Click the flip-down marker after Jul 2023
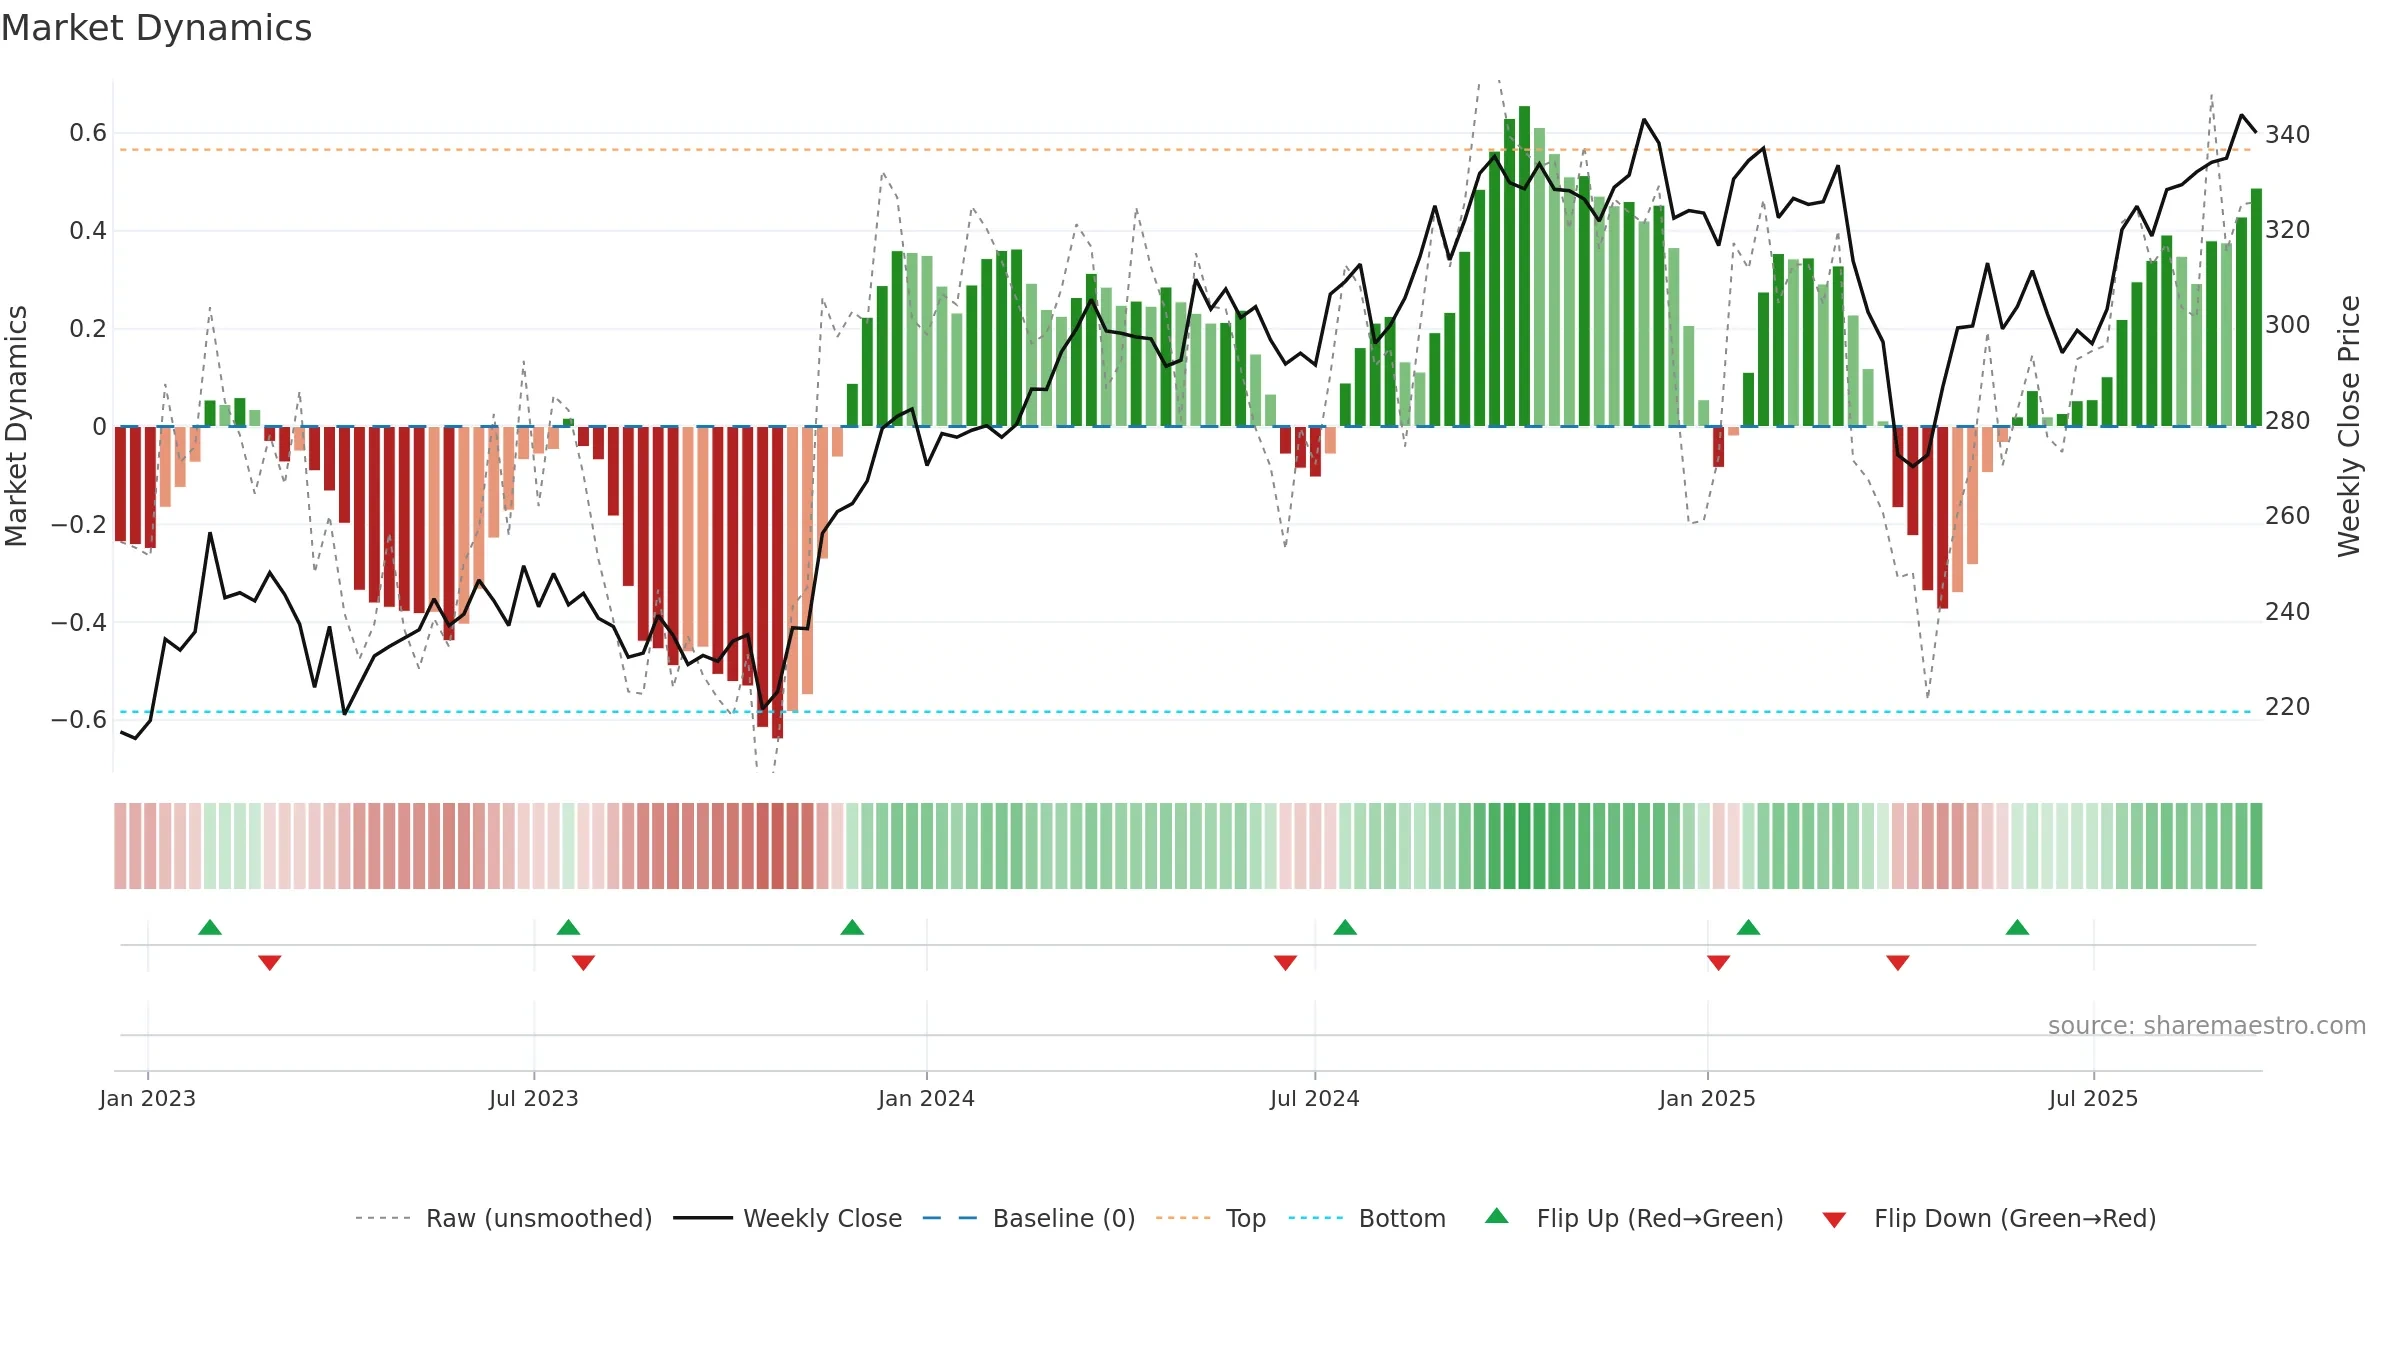 583,962
